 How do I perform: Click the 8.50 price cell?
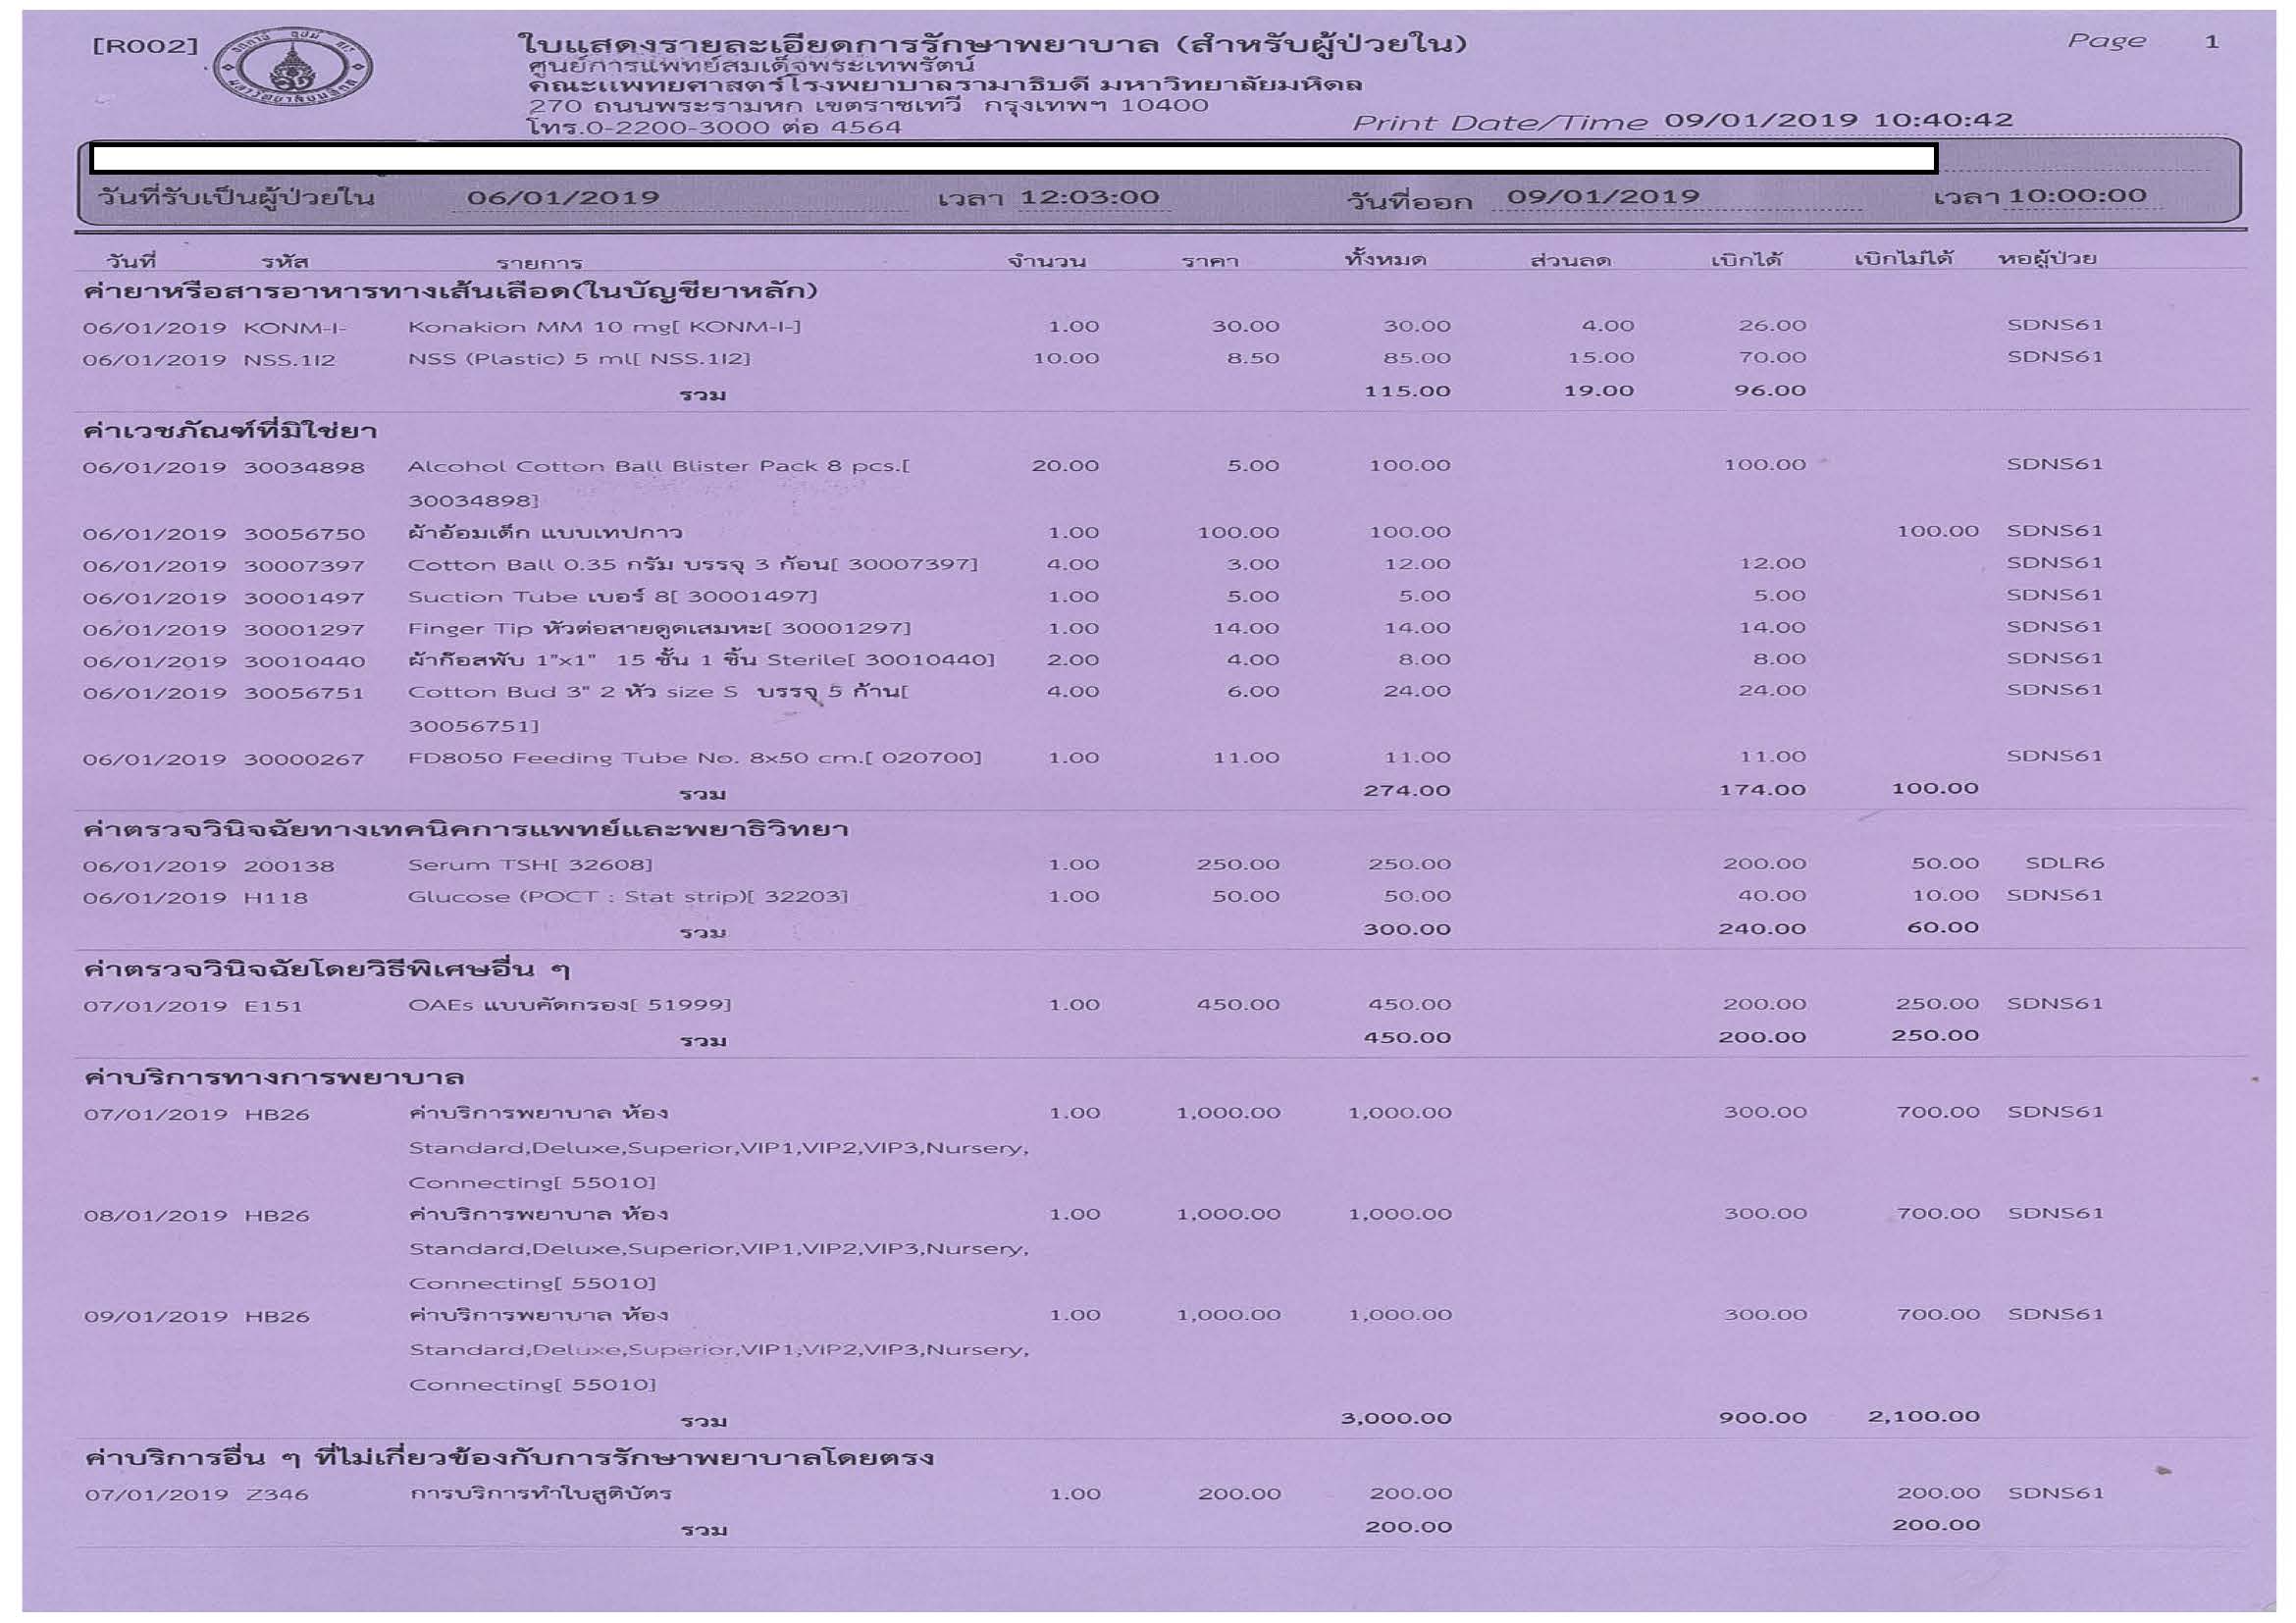tap(1253, 358)
